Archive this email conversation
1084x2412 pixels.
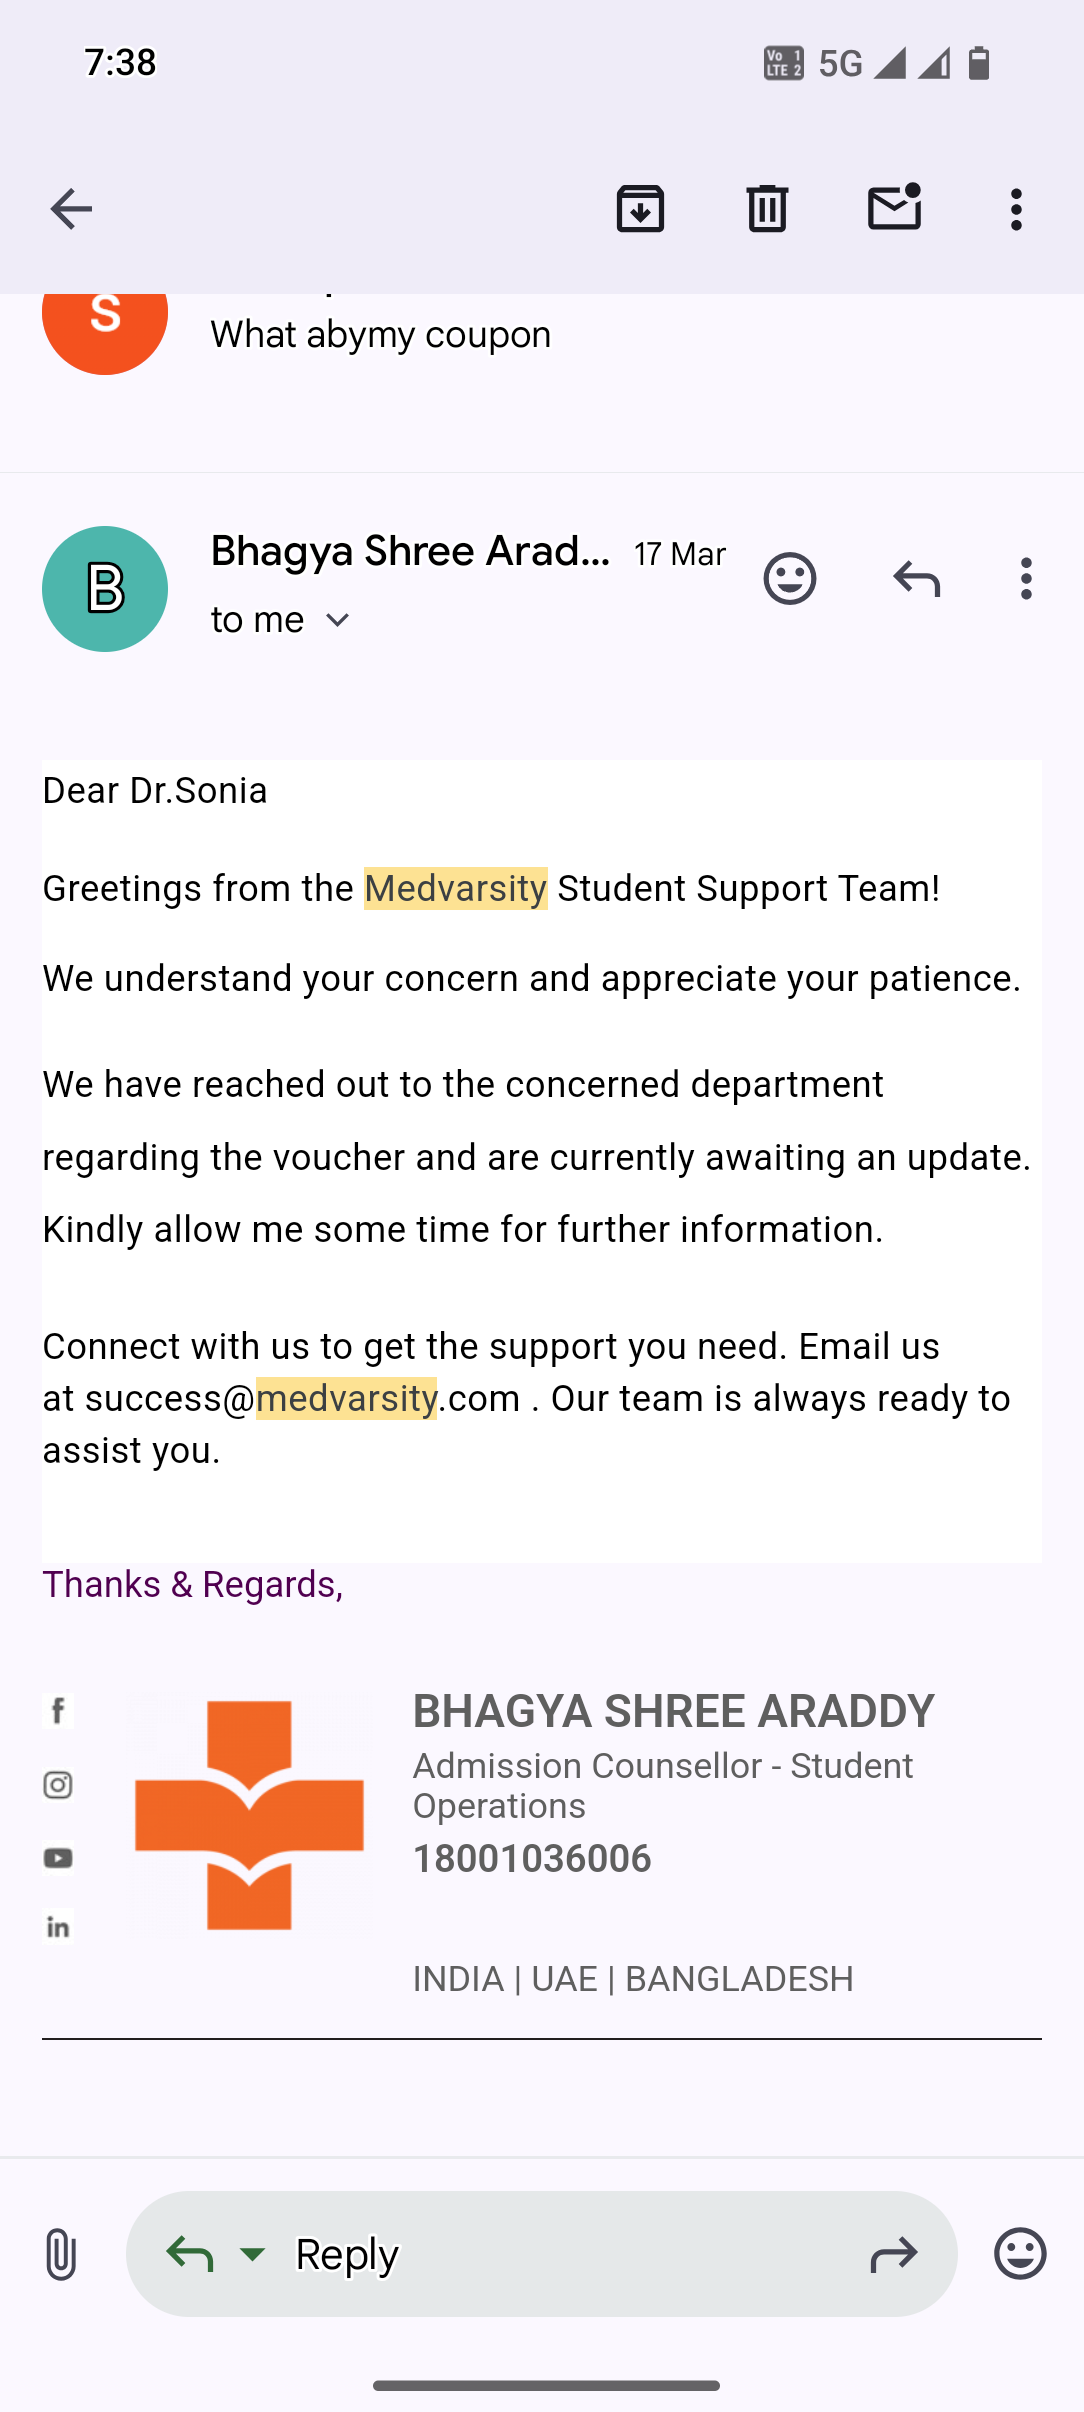tap(640, 209)
